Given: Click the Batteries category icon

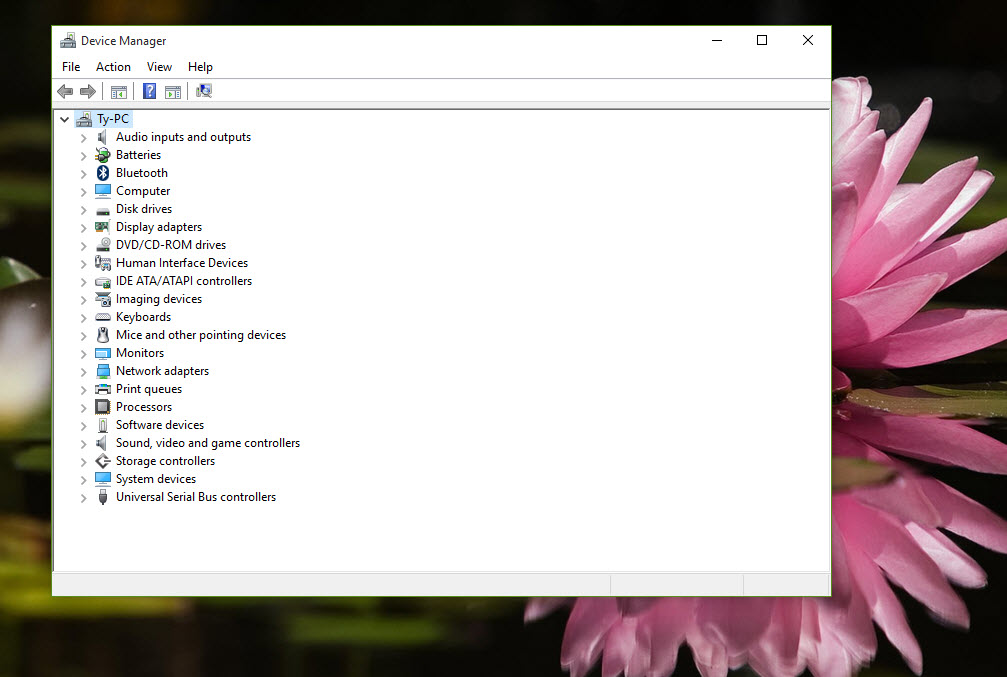Looking at the screenshot, I should pos(102,155).
